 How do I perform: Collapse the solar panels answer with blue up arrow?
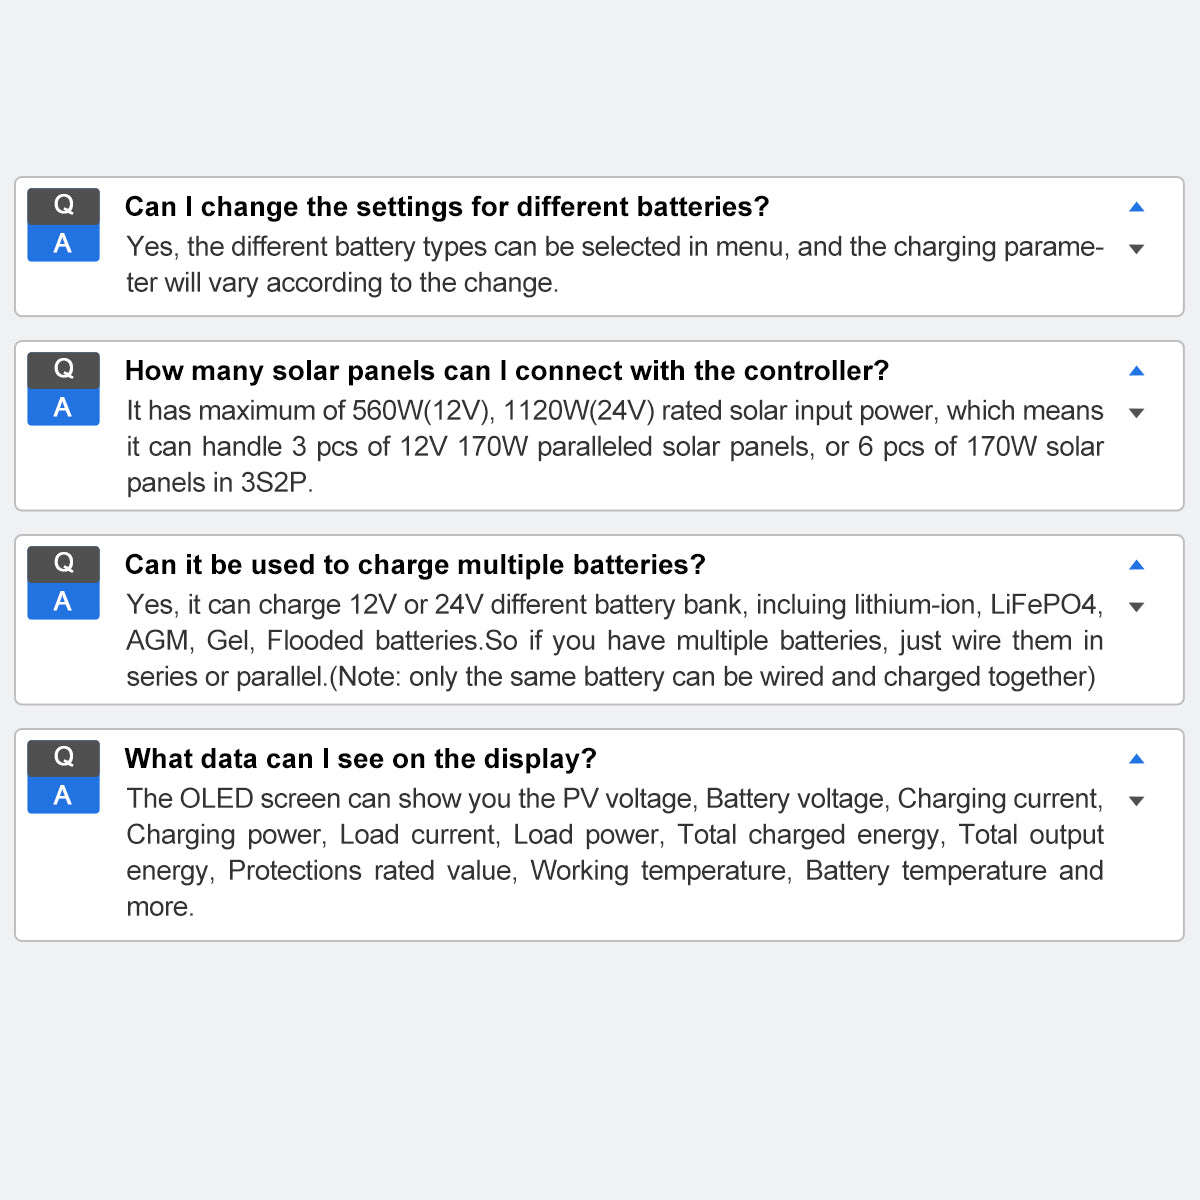(x=1136, y=371)
